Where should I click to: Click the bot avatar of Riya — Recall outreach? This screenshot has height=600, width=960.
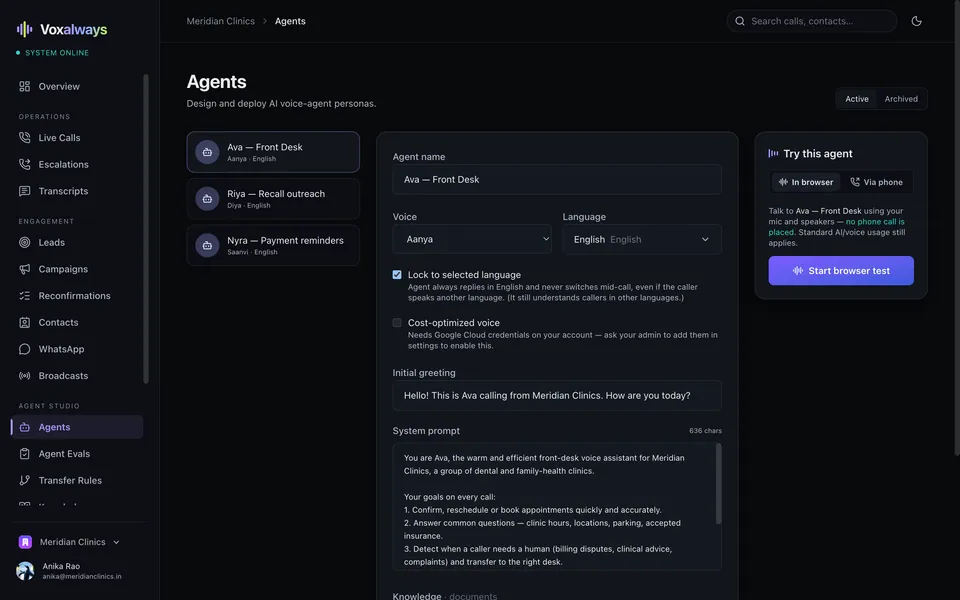(x=207, y=198)
